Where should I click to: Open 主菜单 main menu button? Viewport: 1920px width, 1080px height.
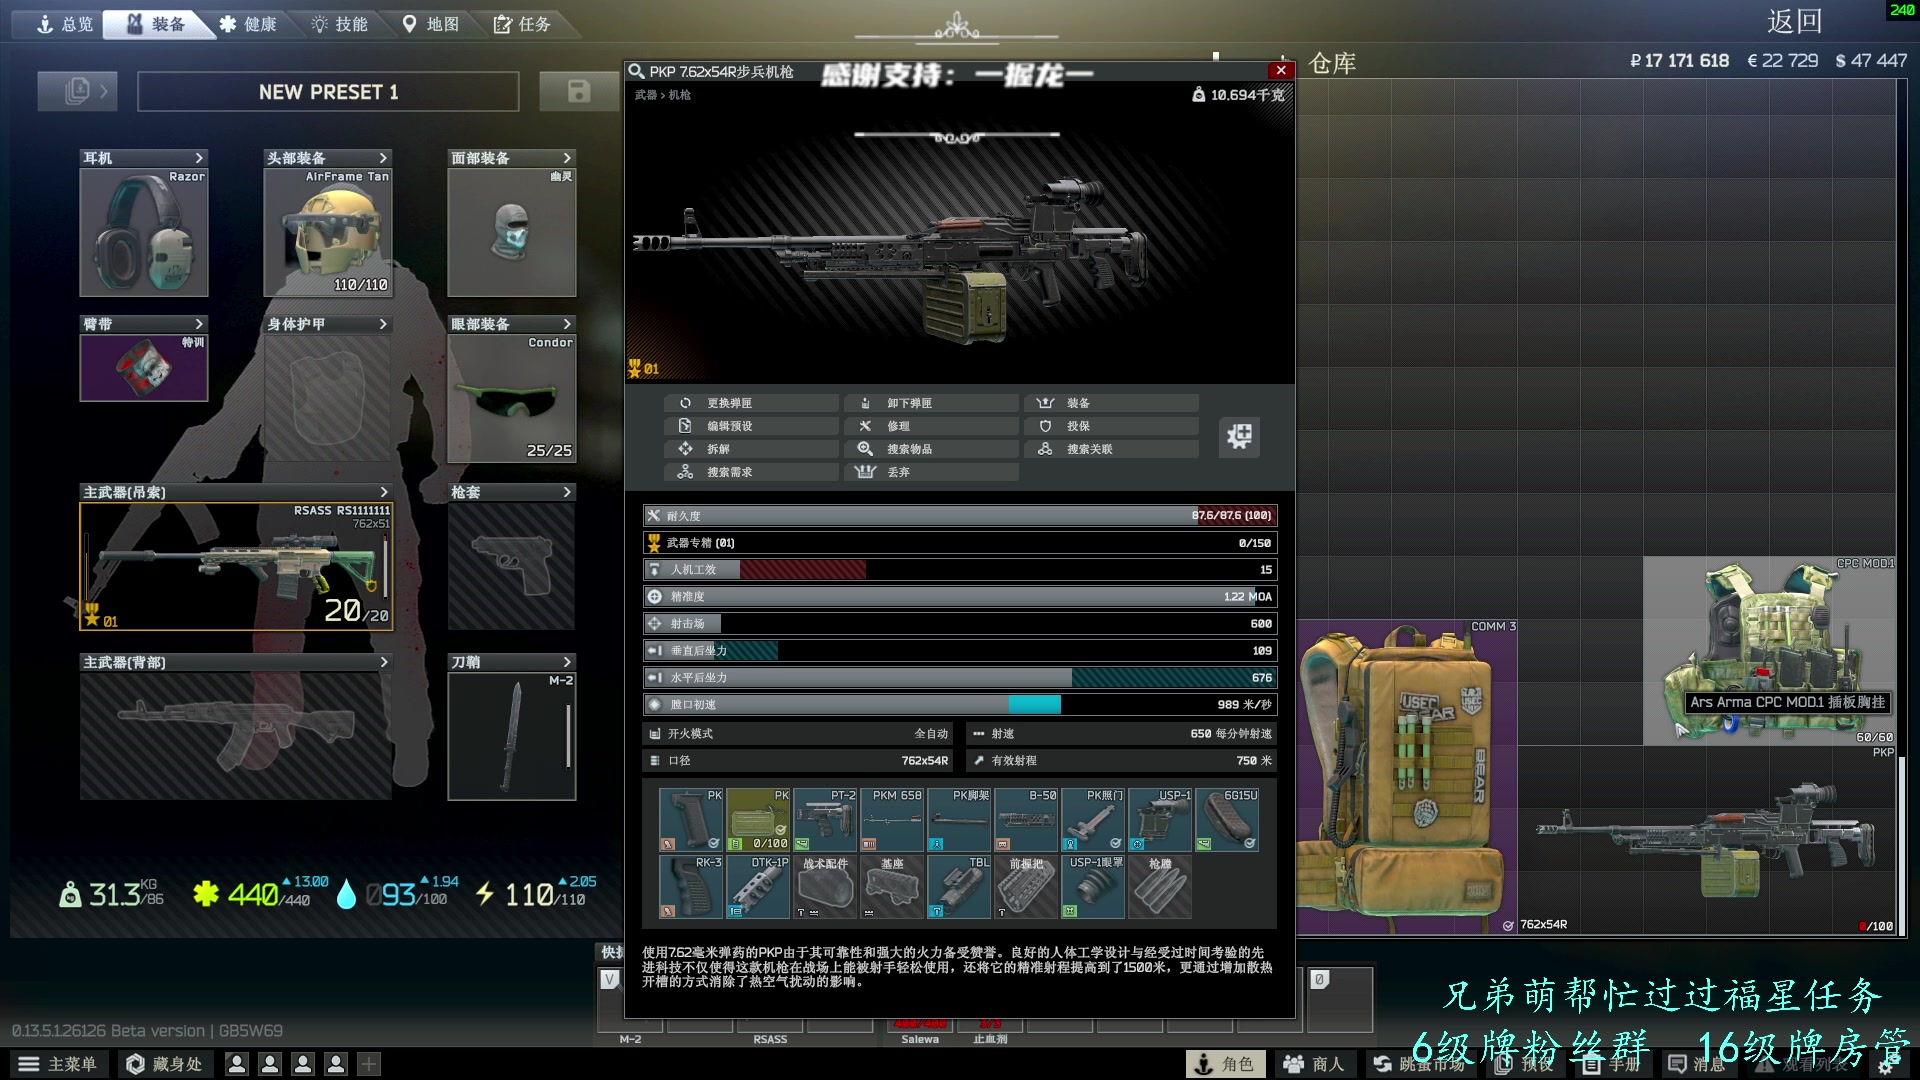pos(58,1064)
